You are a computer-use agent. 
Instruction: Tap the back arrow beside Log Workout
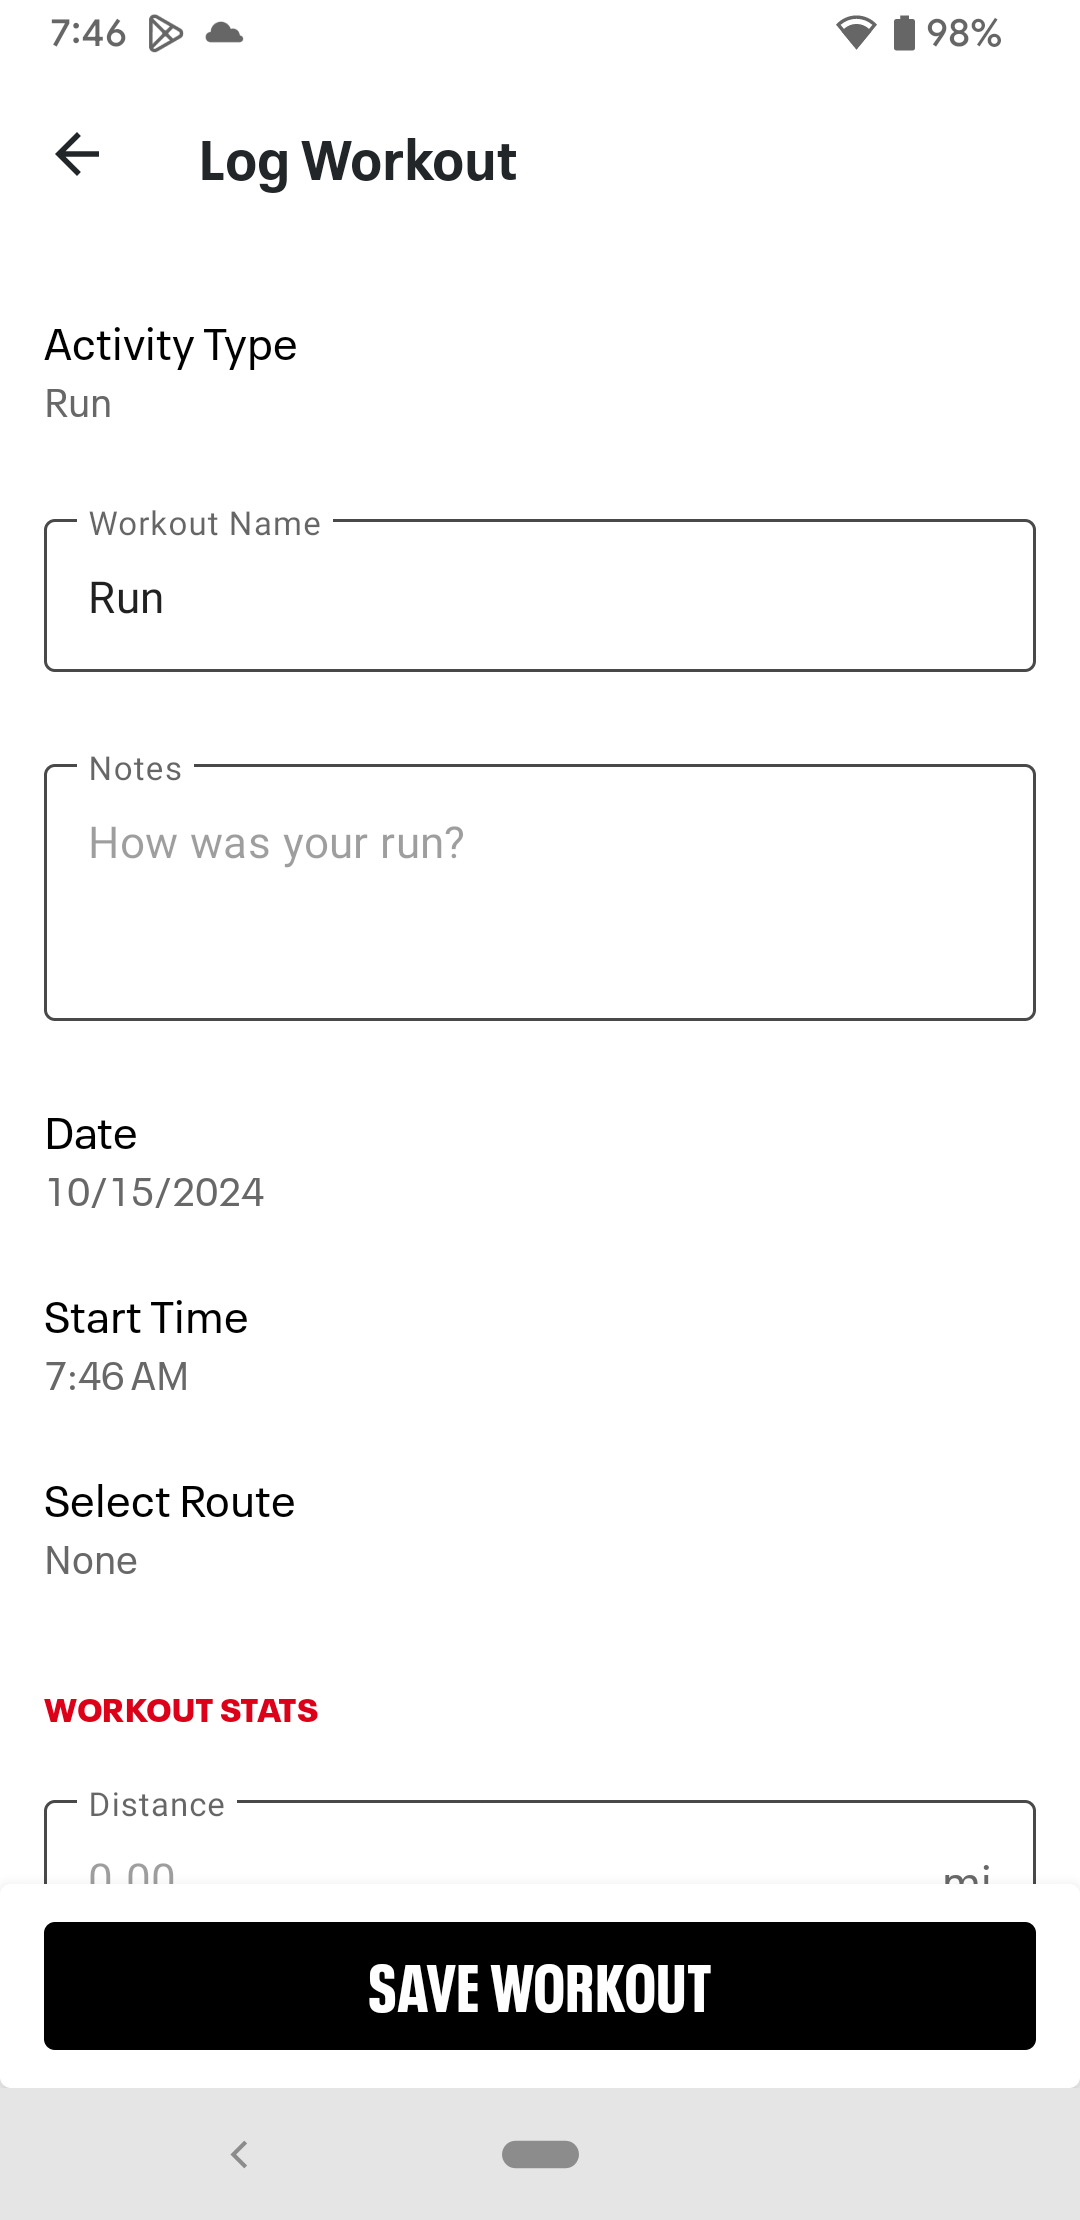point(77,155)
